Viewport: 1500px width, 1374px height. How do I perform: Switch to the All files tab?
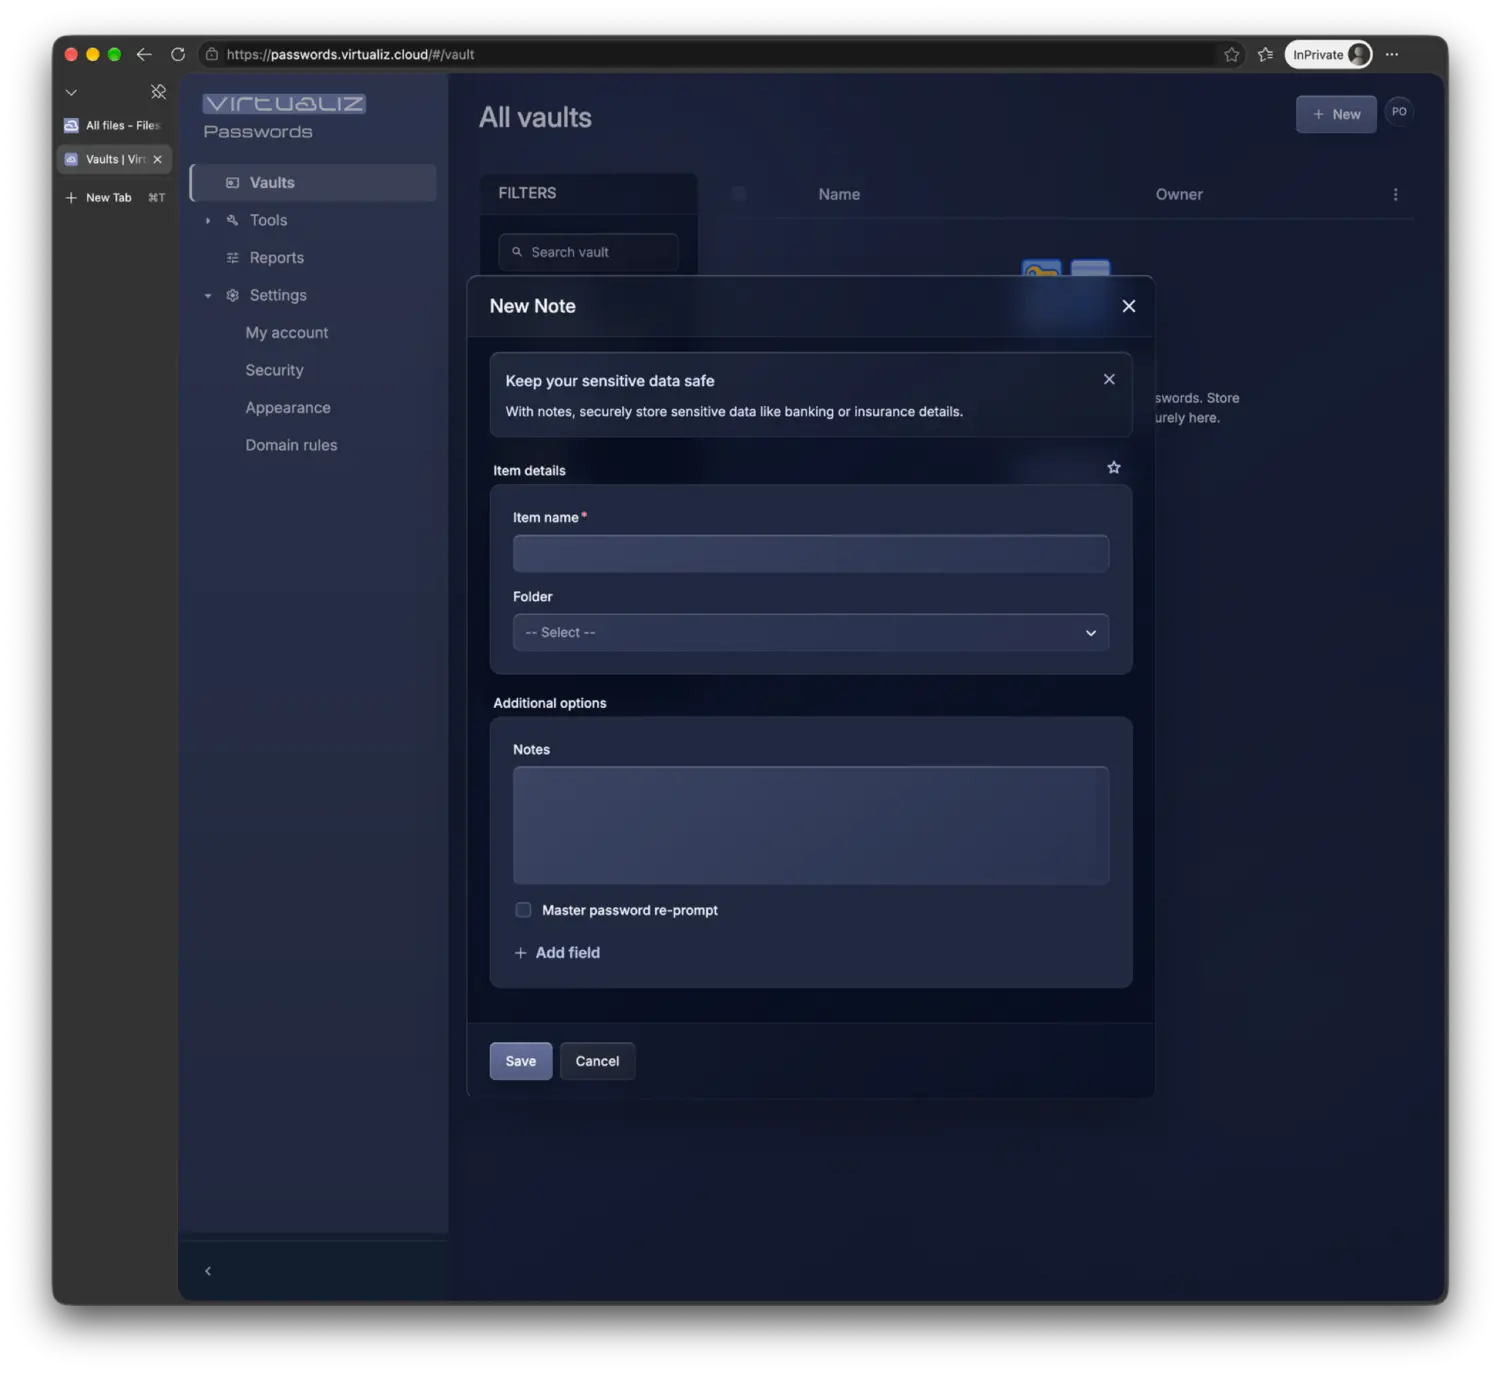tap(113, 125)
